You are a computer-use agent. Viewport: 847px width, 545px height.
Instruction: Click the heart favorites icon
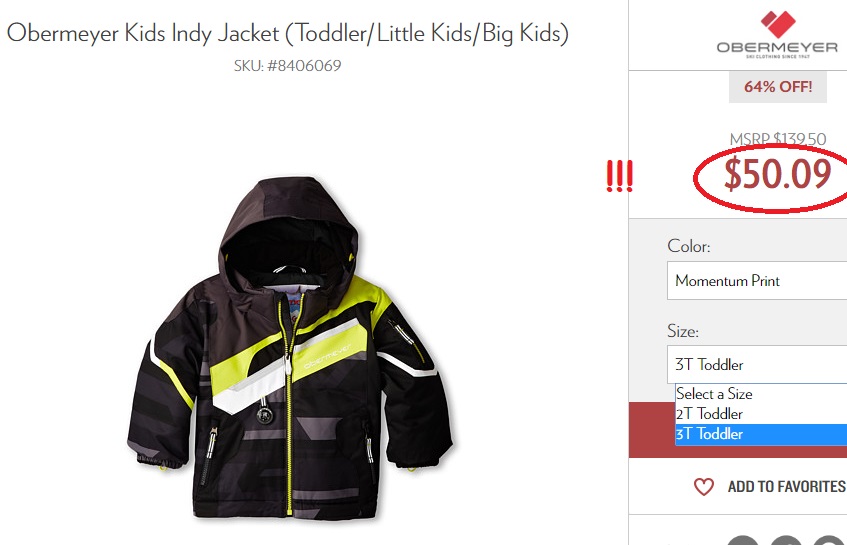[x=704, y=487]
